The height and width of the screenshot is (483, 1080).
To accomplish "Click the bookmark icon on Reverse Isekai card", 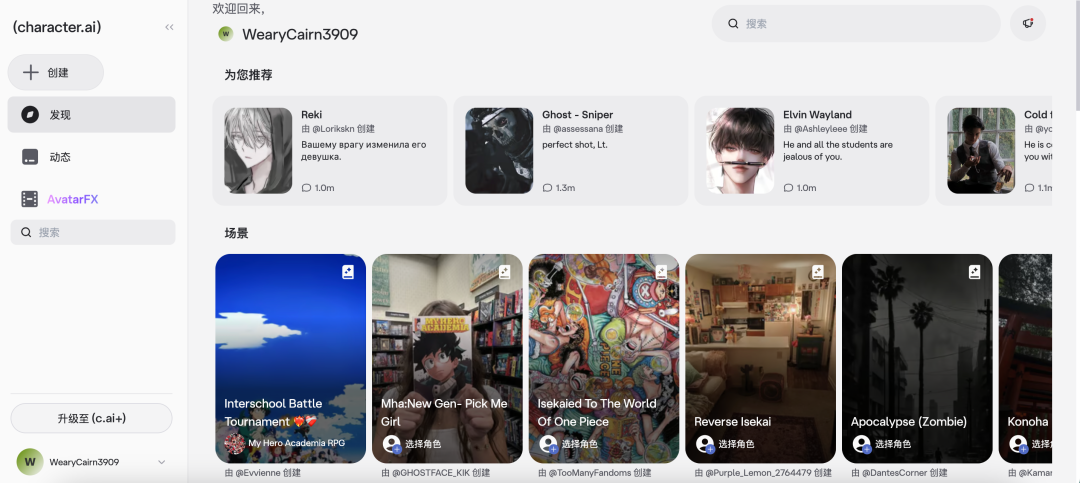I will pos(818,272).
